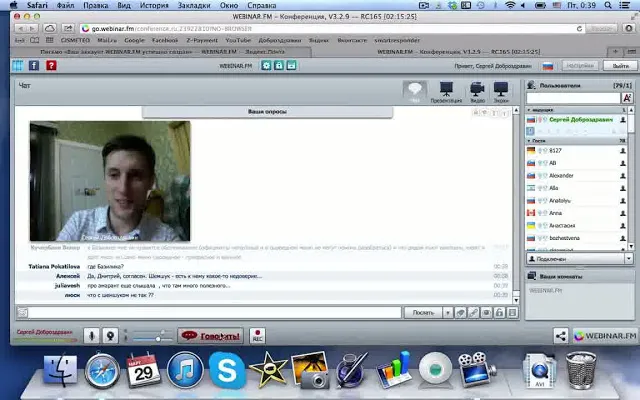Select the chat bubble mode icon
This screenshot has width=640, height=400.
click(x=415, y=91)
